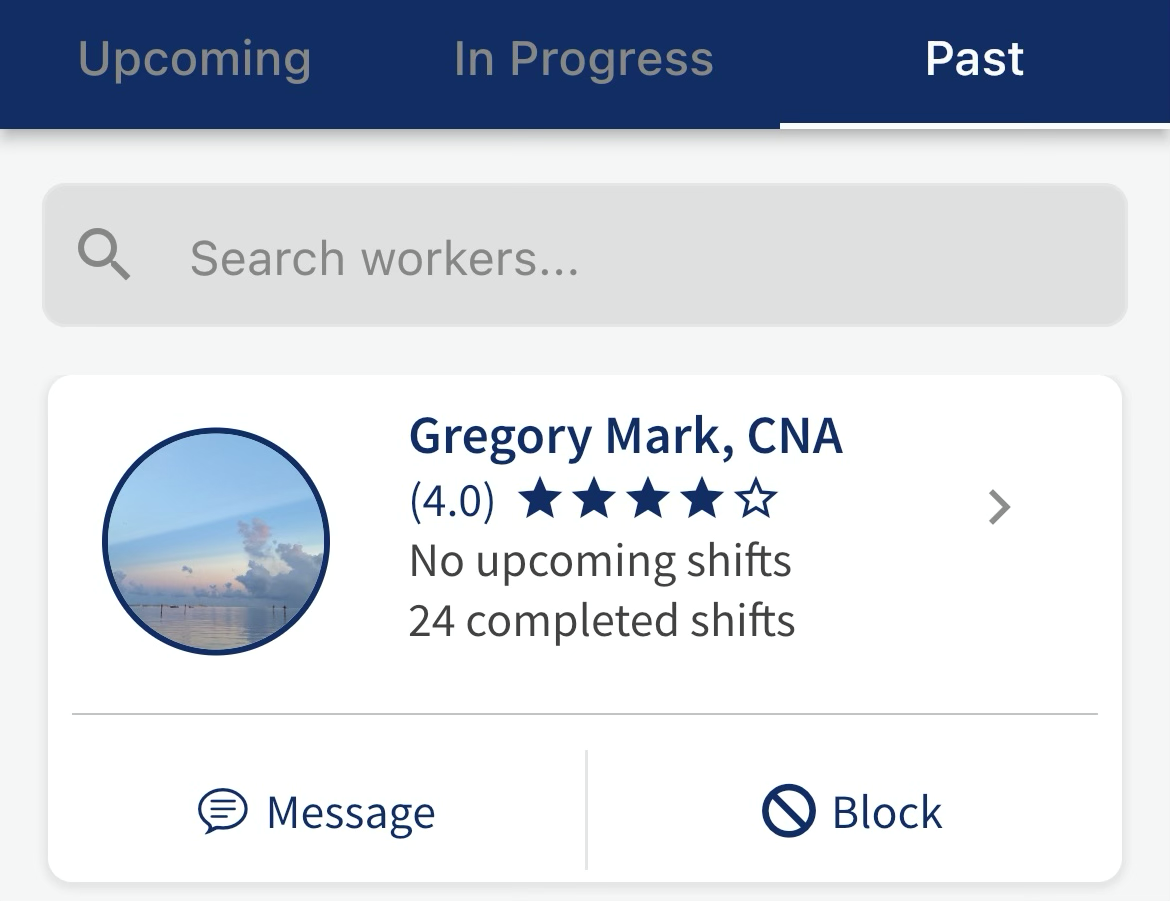Tap the Block circle-slash icon
This screenshot has width=1170, height=901.
click(789, 811)
